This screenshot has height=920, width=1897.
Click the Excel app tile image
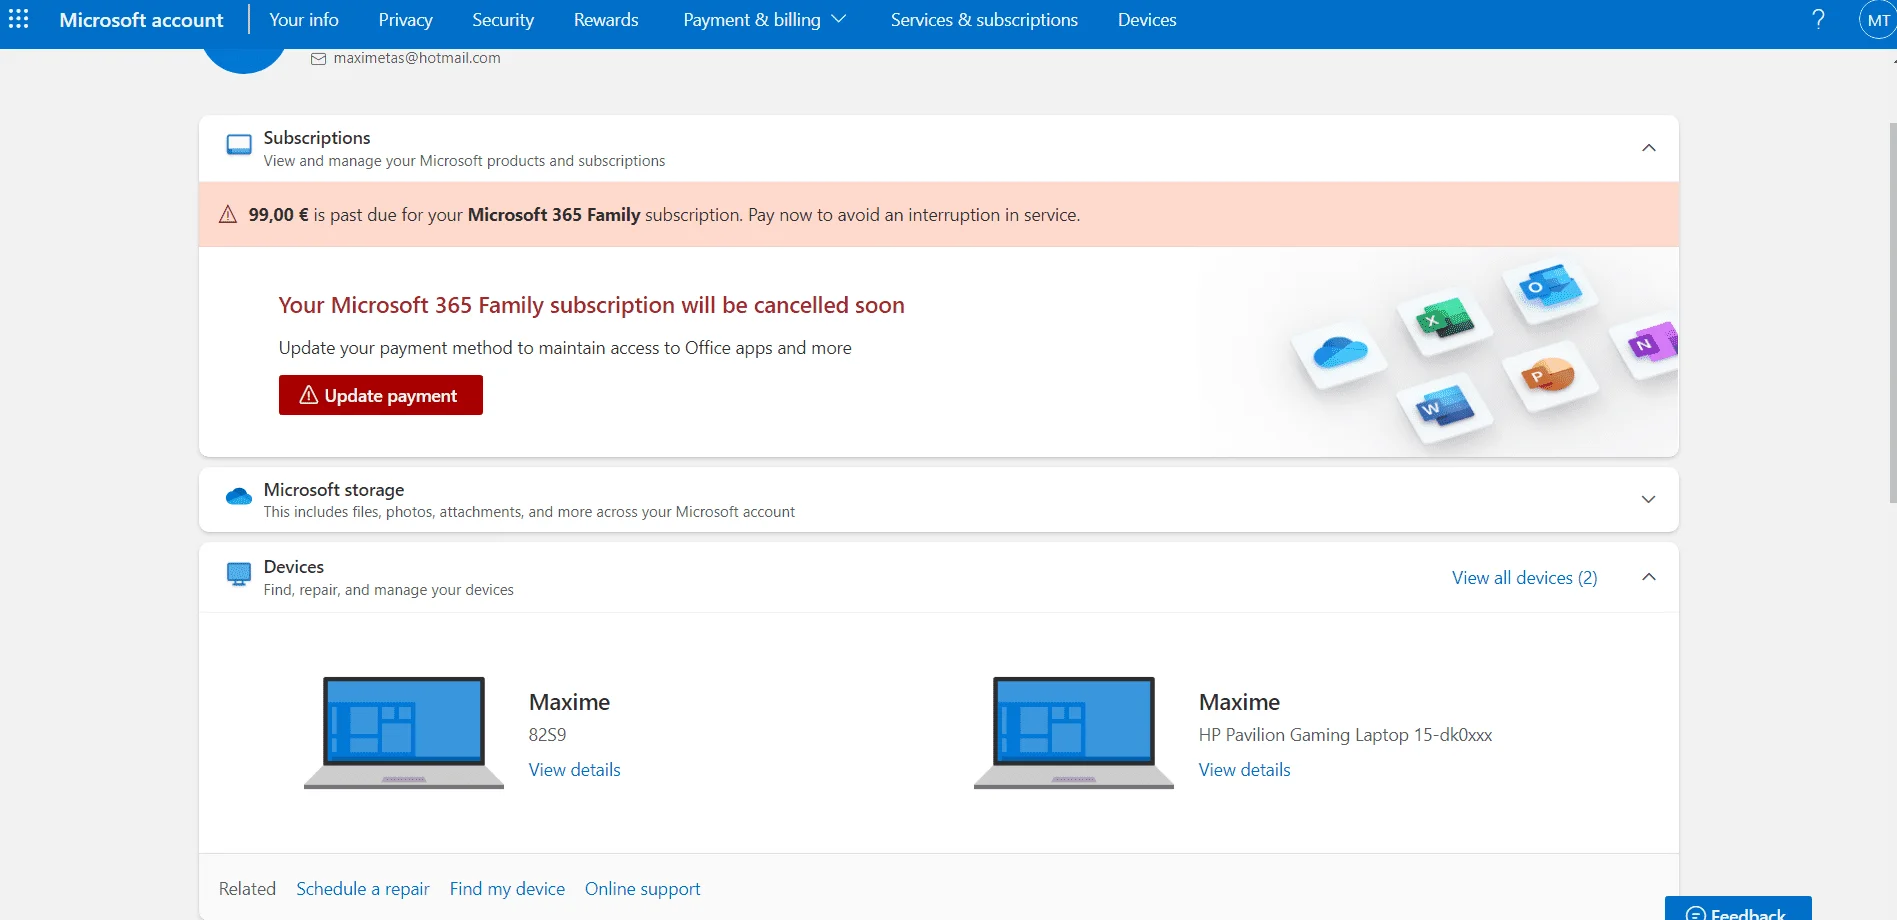(x=1444, y=320)
